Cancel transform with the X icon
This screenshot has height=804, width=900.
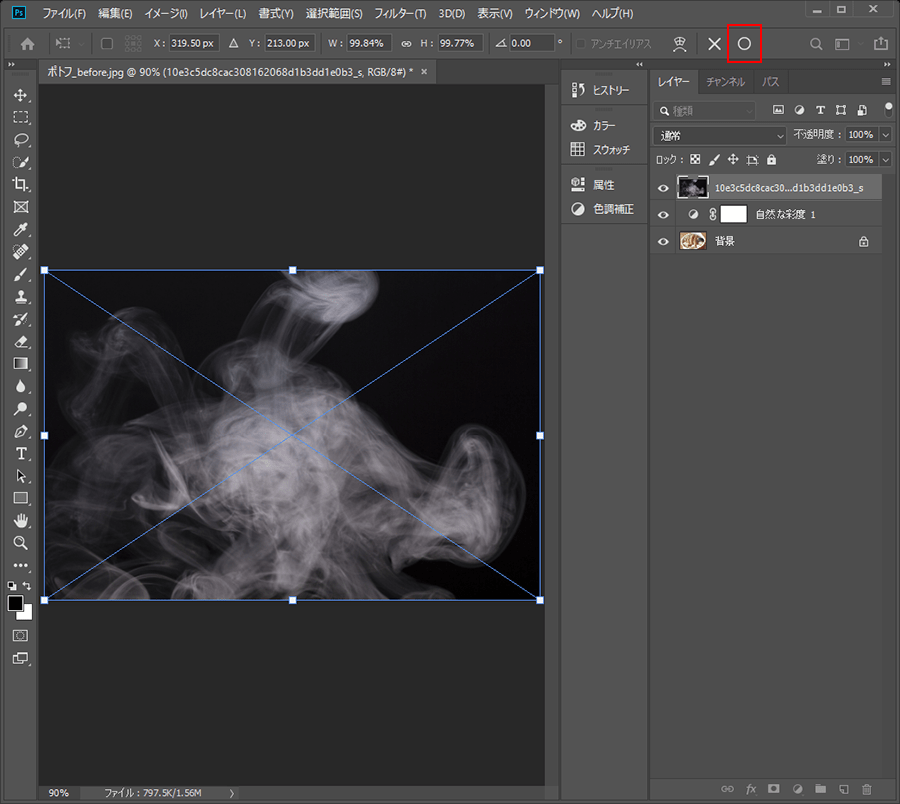tap(714, 44)
